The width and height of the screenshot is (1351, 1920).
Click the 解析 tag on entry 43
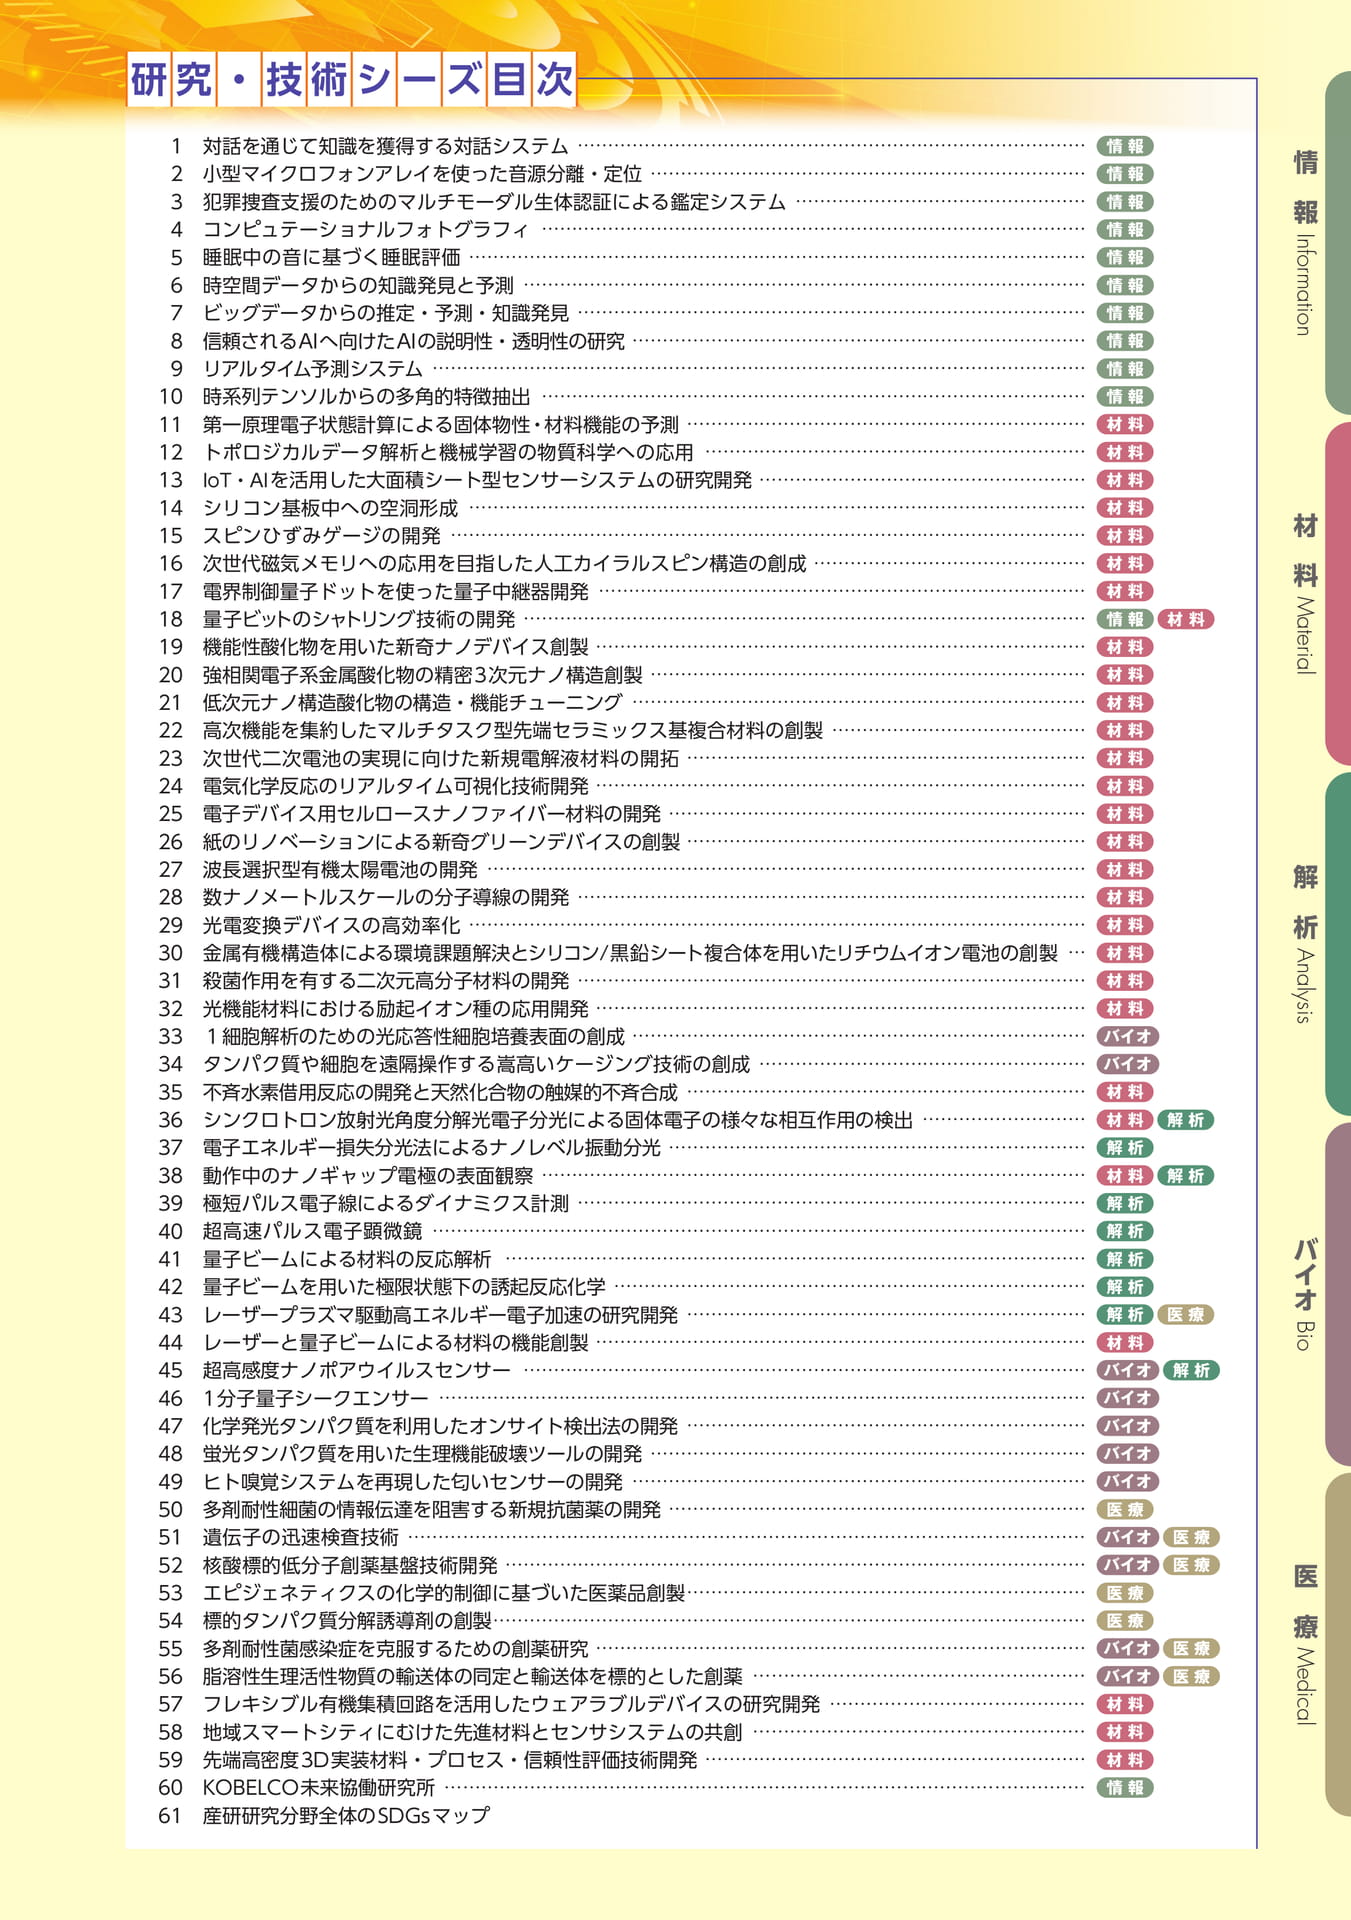[x=1125, y=1316]
